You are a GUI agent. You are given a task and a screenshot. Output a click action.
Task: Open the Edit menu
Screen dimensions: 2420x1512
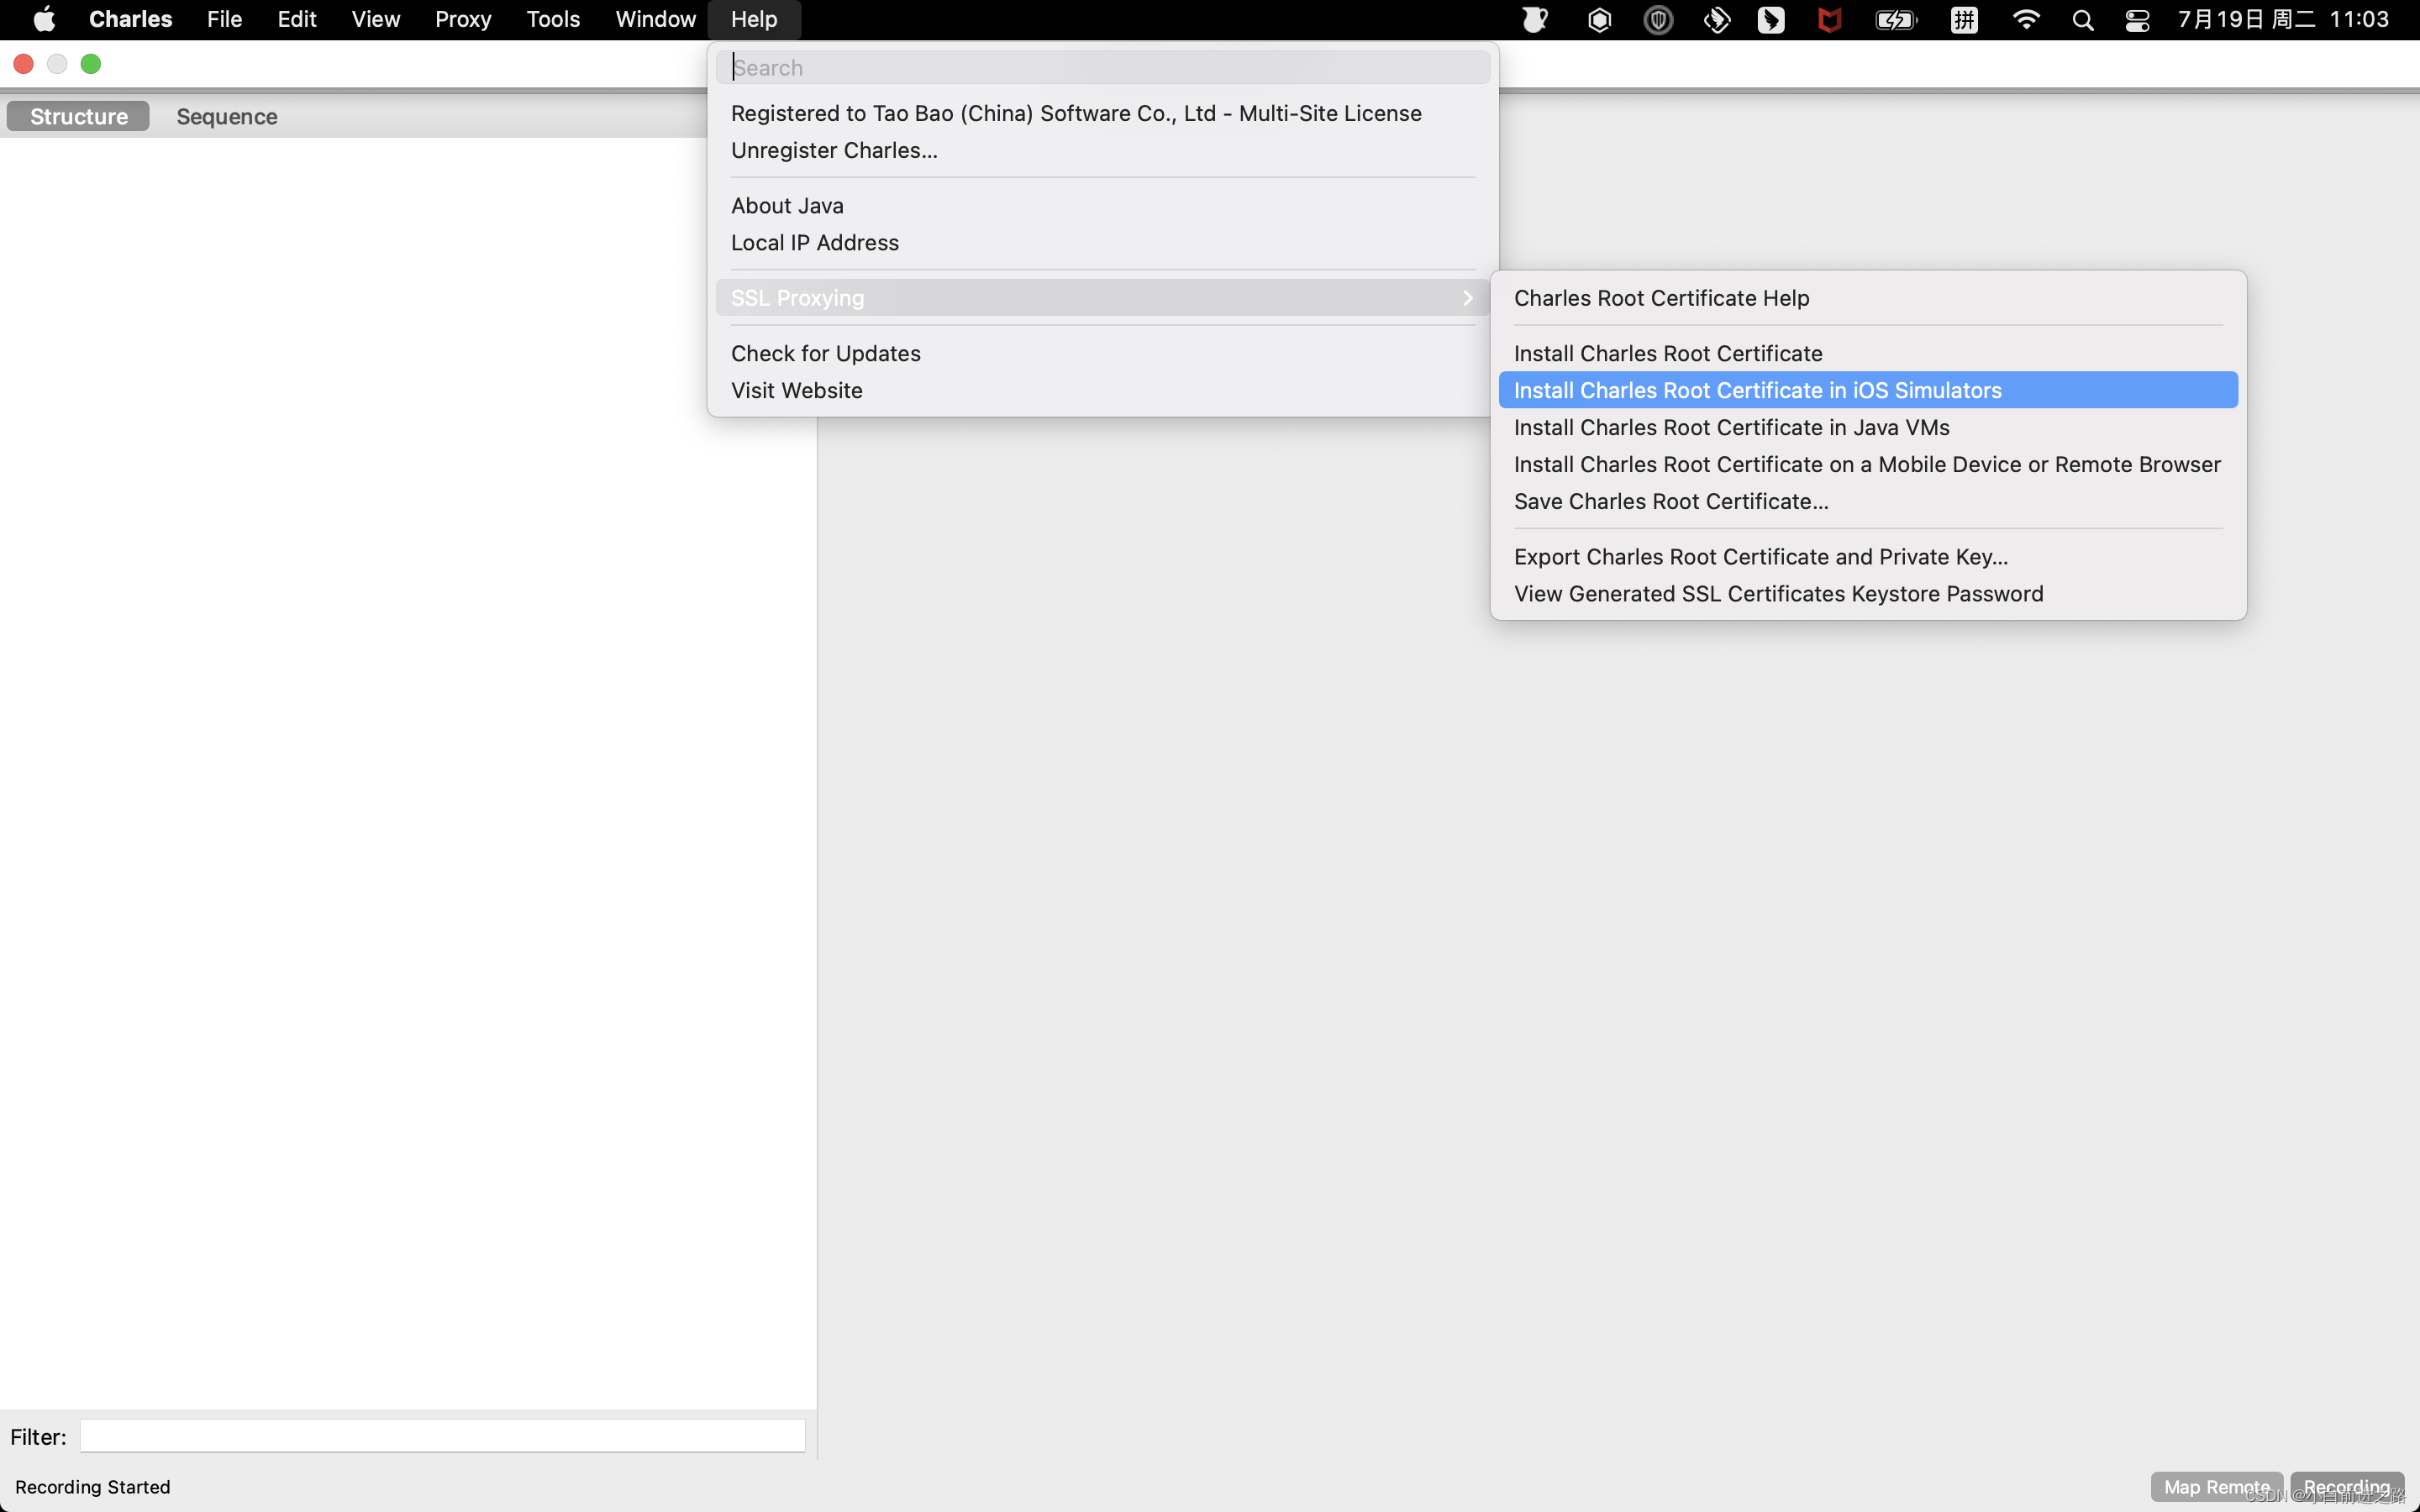(297, 19)
